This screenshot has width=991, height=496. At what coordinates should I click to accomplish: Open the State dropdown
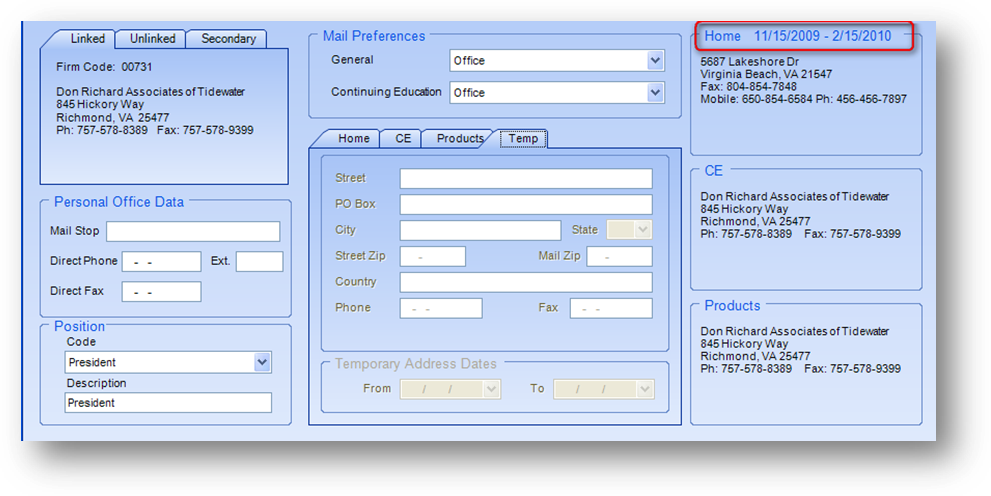coord(642,230)
